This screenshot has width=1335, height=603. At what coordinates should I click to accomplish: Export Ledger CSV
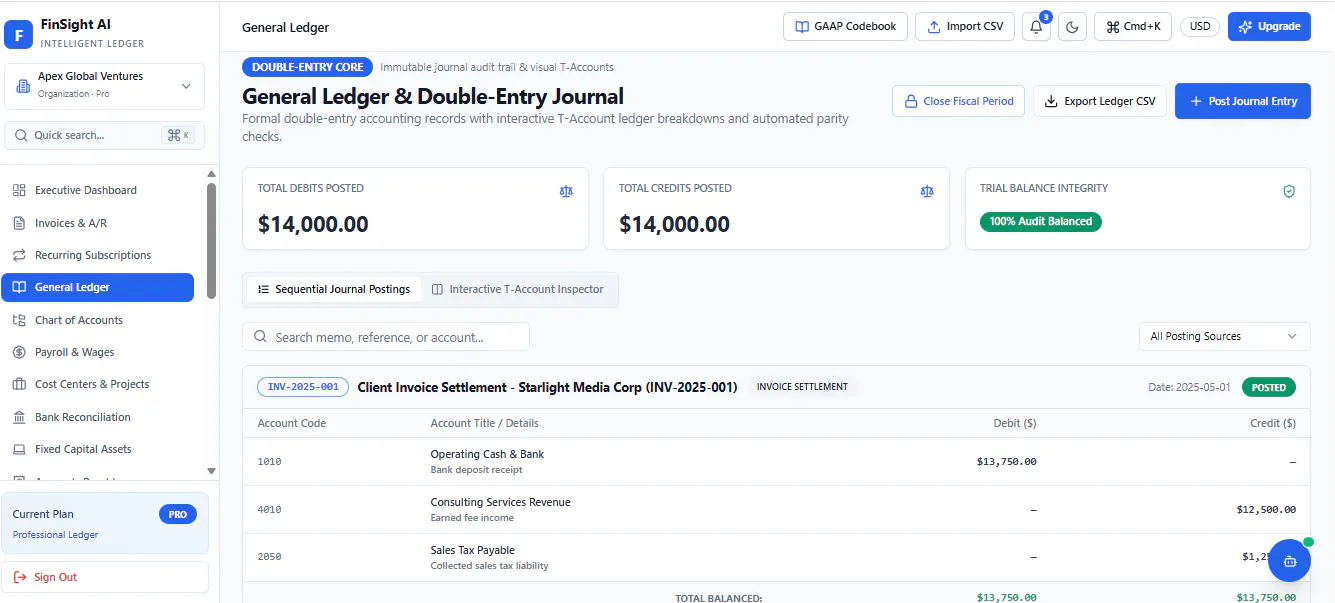point(1099,101)
